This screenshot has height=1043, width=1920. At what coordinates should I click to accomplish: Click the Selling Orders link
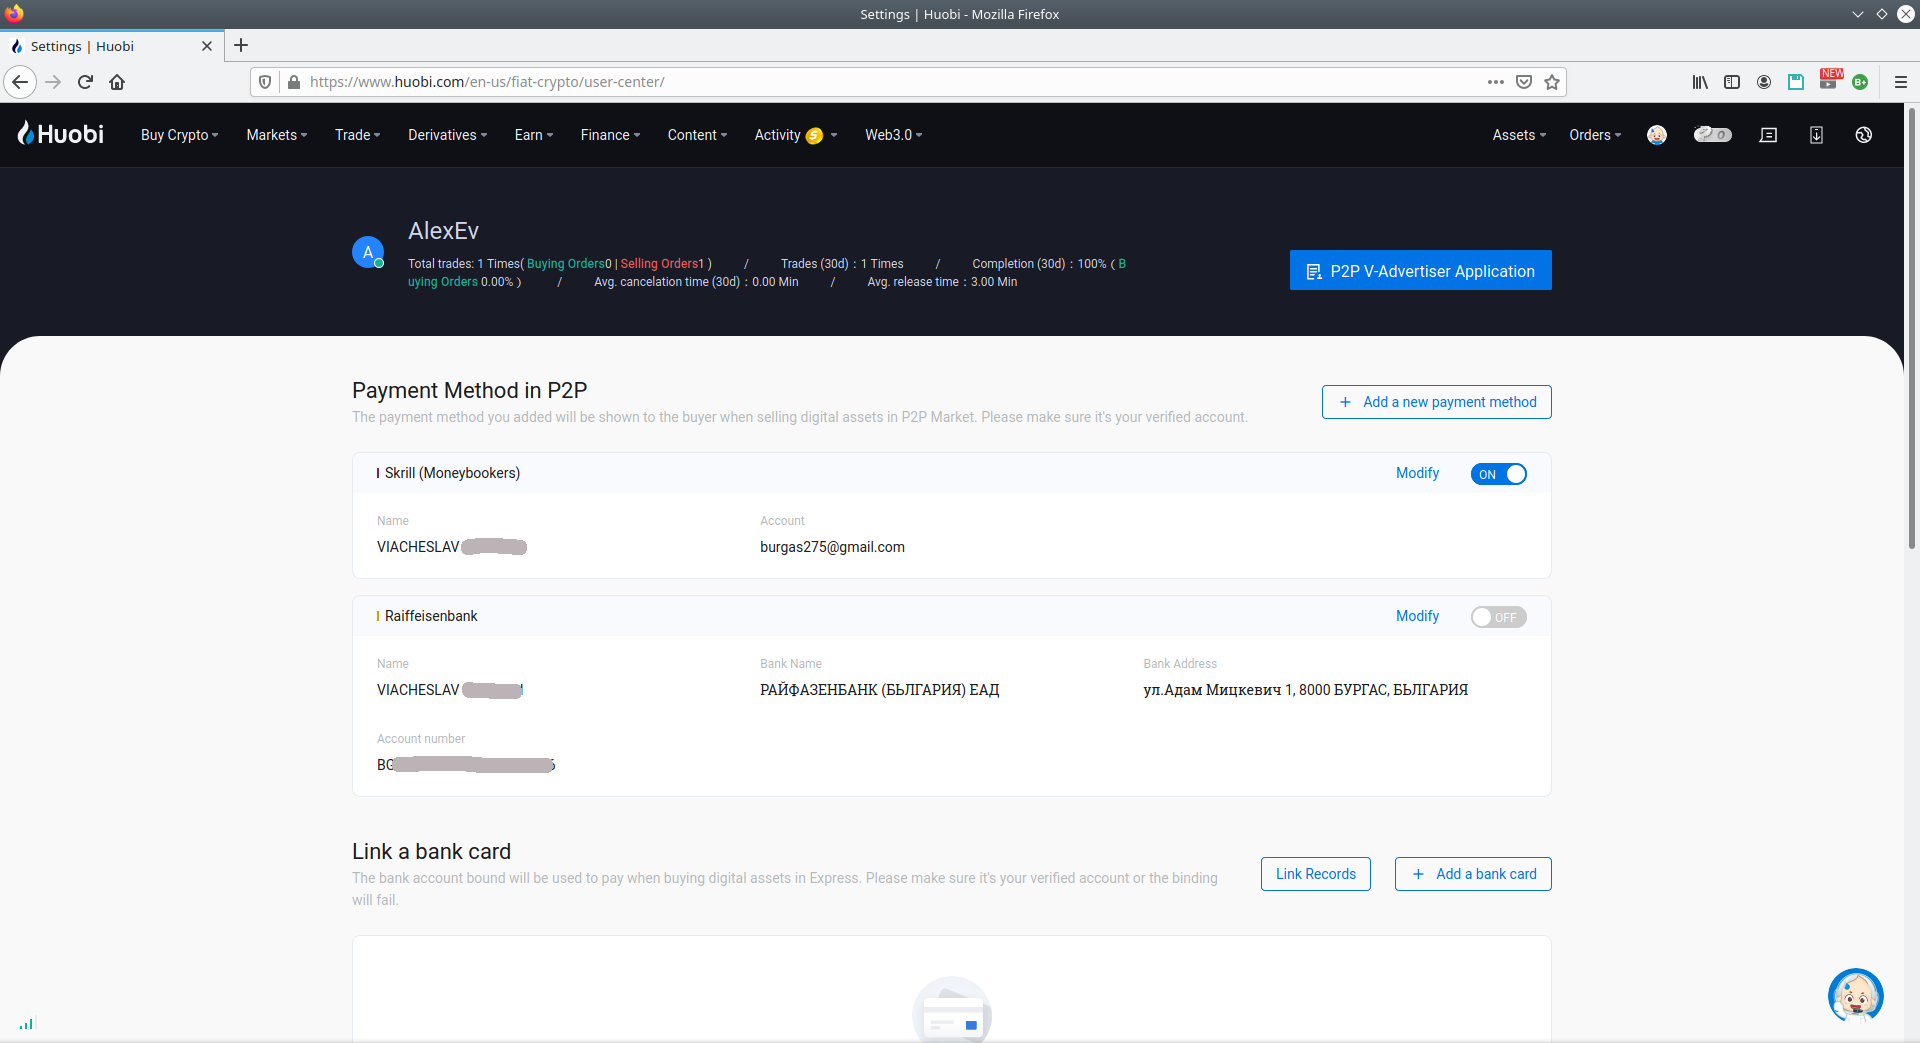pos(659,264)
